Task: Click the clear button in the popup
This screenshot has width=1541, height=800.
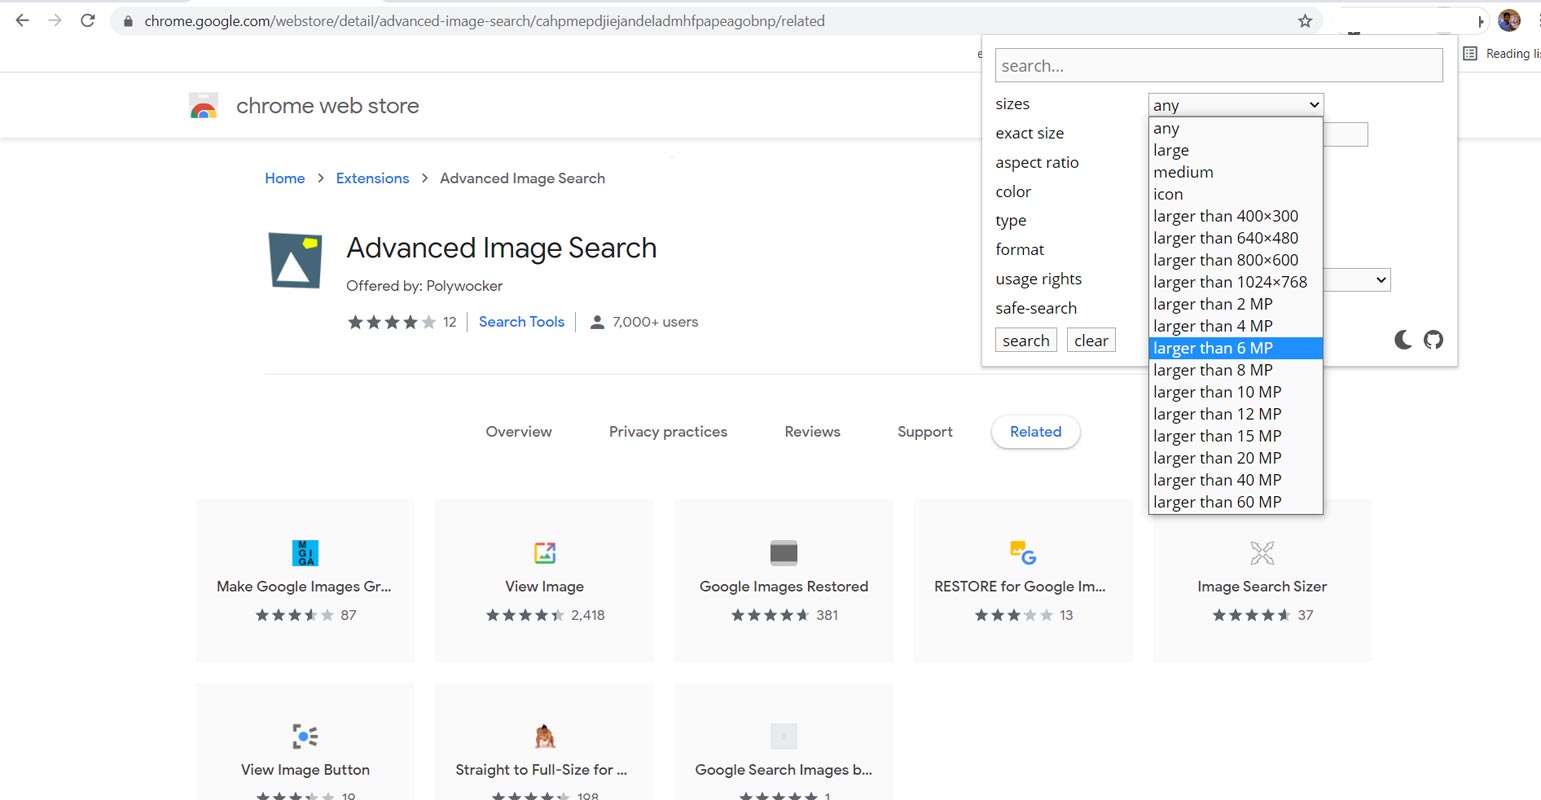Action: coord(1091,340)
